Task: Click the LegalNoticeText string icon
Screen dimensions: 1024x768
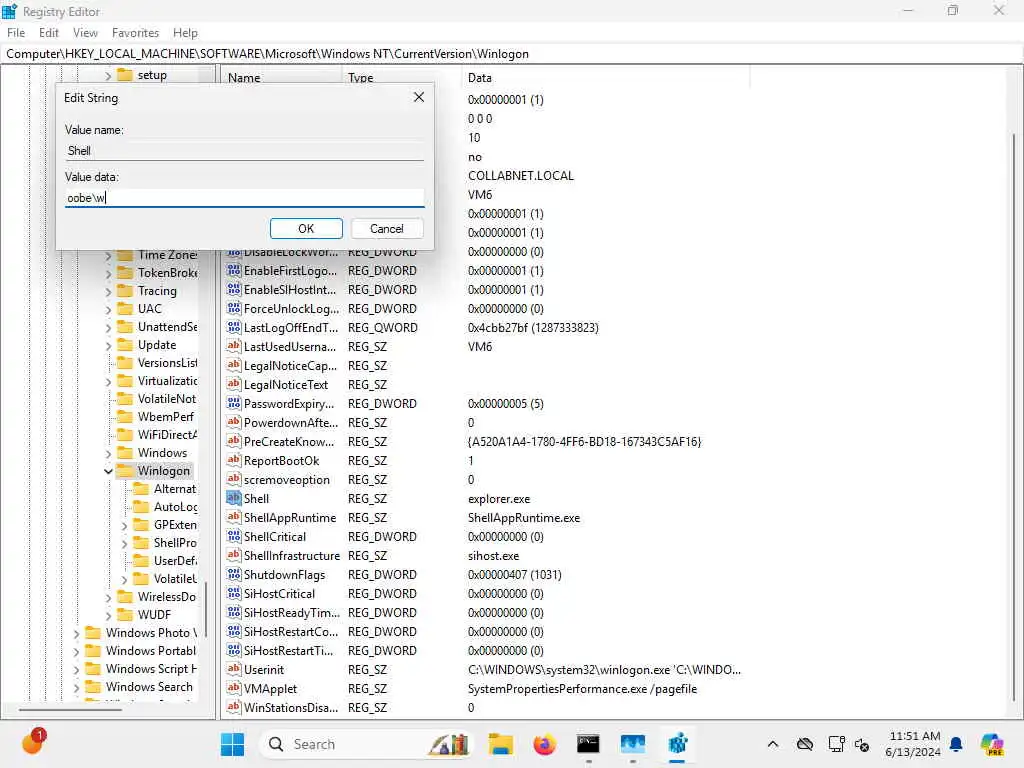Action: (x=233, y=384)
